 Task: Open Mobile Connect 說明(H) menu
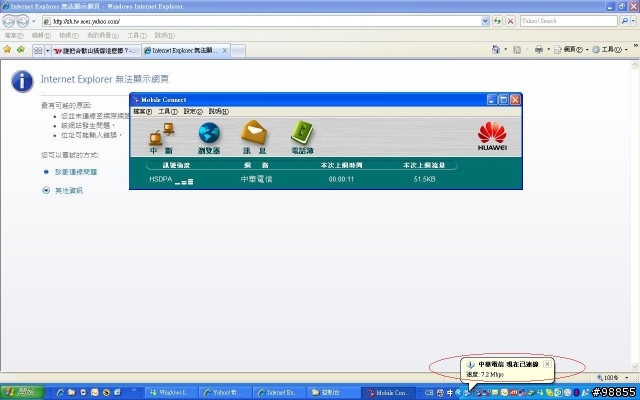(x=219, y=111)
